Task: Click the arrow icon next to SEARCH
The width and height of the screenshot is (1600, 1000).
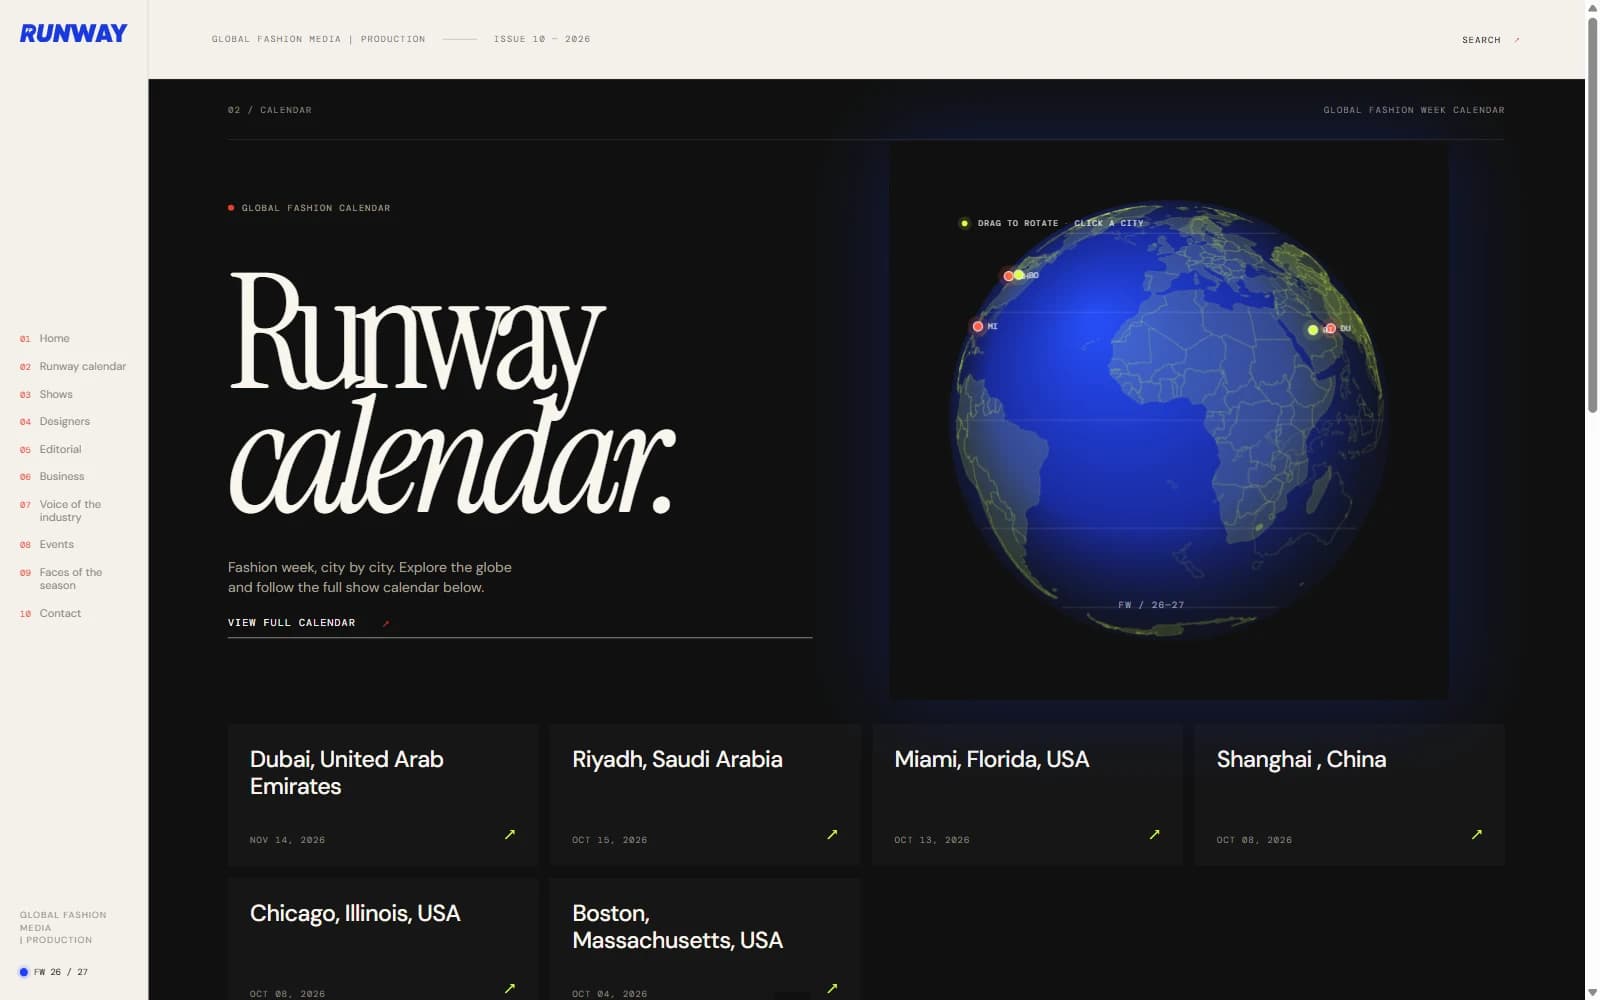Action: (x=1517, y=40)
